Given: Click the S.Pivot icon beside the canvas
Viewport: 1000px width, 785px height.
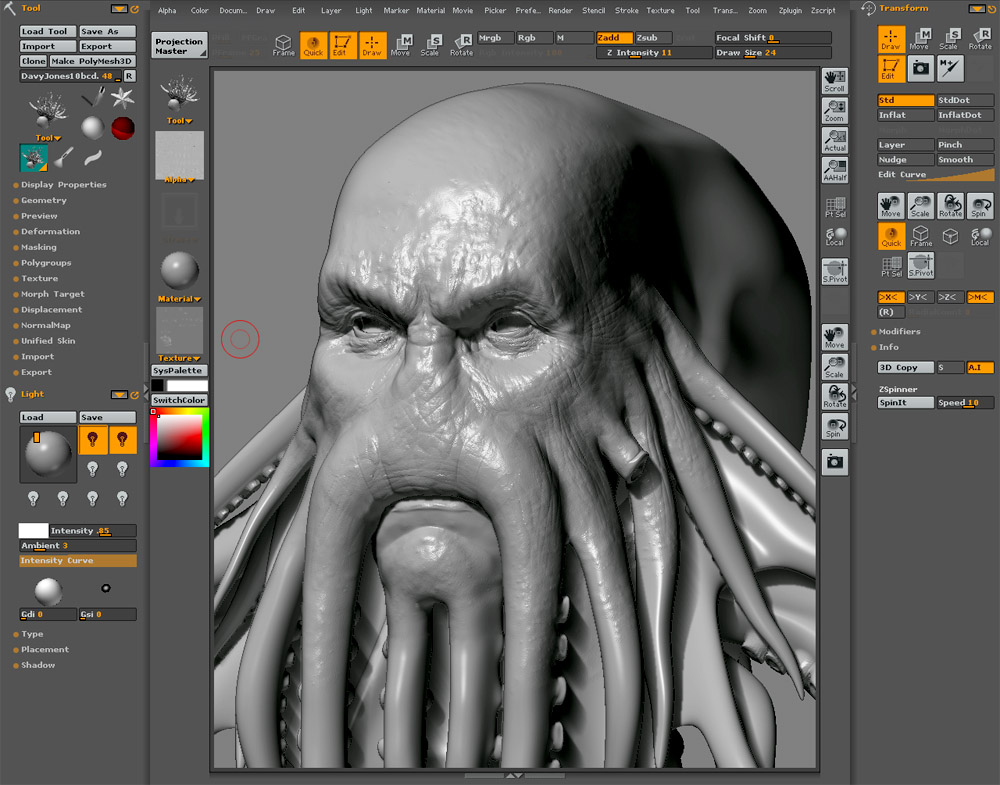Looking at the screenshot, I should [x=834, y=271].
